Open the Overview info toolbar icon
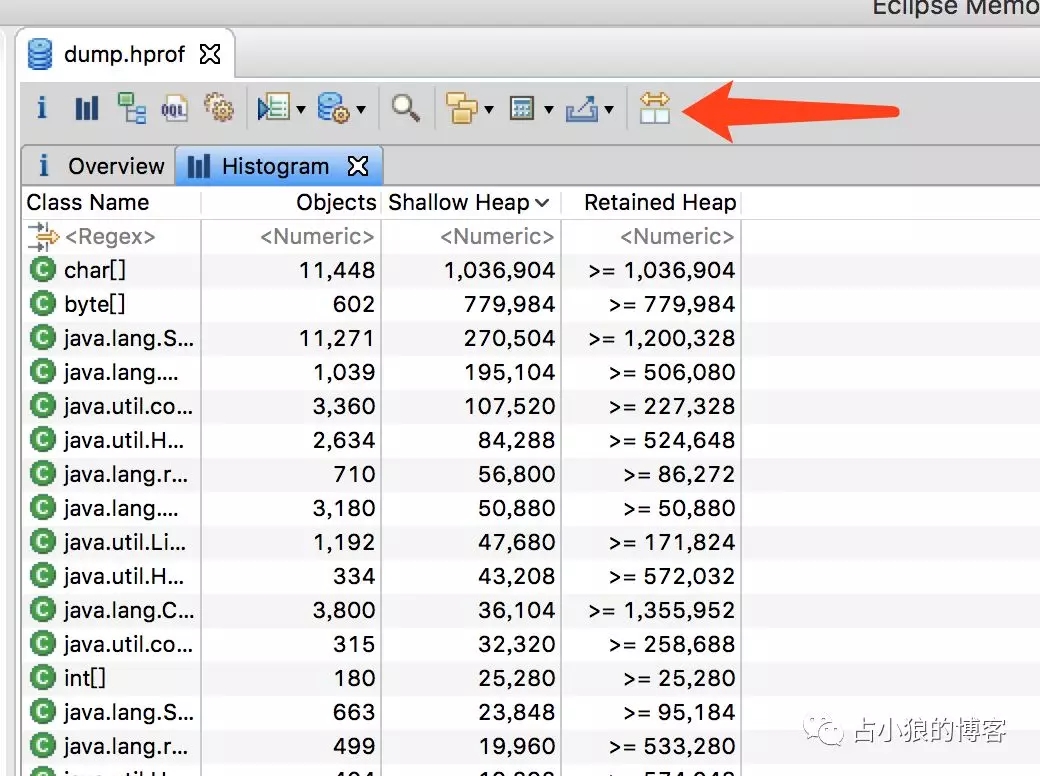Screen dimensions: 1040x776 click(42, 107)
